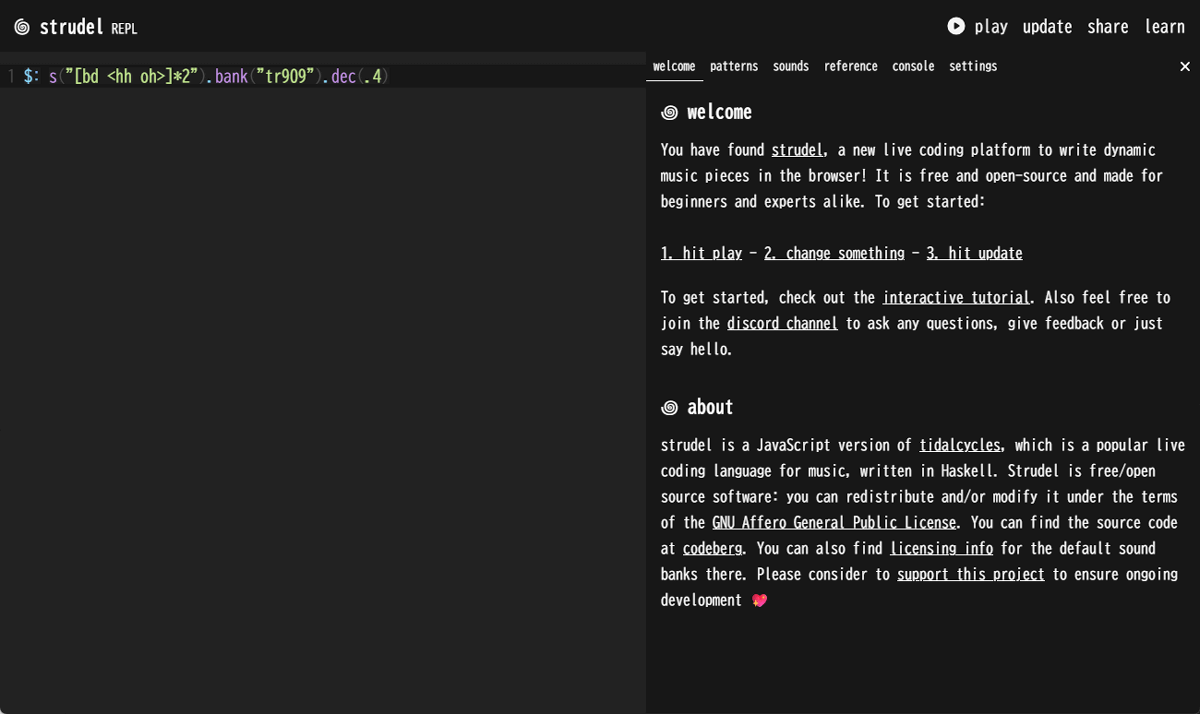Close the side panel with X icon
1200x714 pixels.
click(1184, 67)
